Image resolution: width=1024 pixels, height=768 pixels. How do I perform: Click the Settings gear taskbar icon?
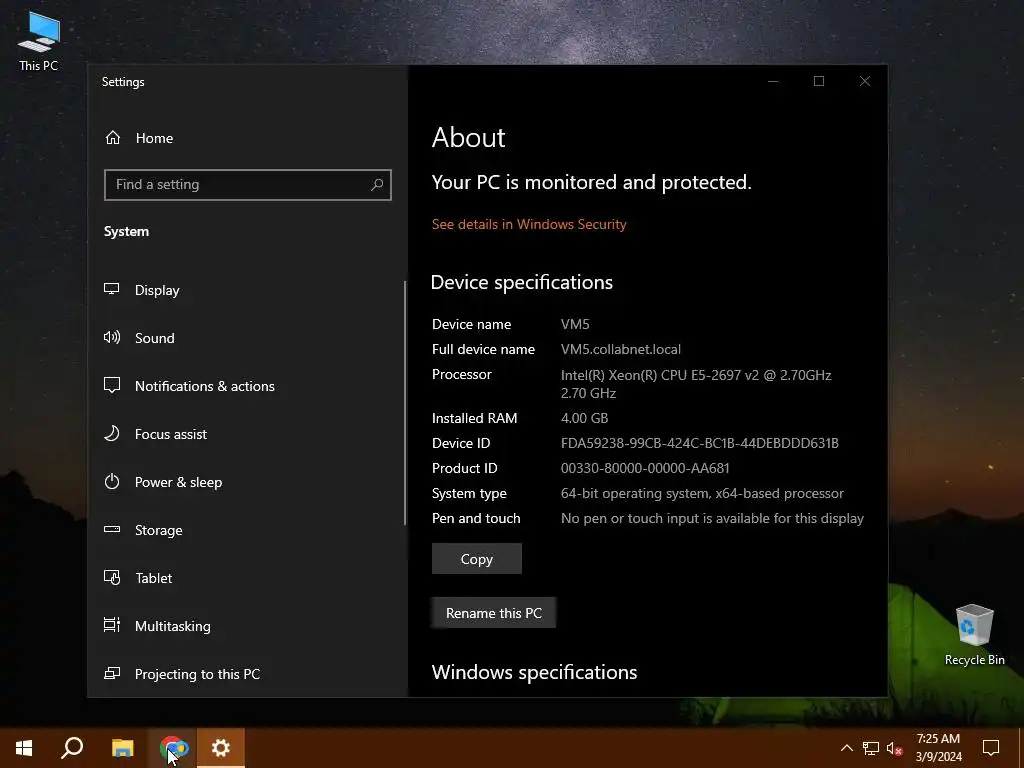(221, 748)
